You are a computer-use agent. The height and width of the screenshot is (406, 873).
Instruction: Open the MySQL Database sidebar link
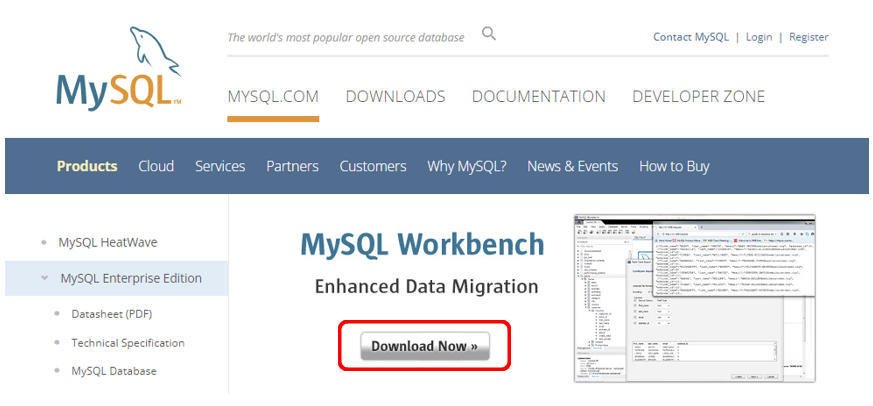click(x=114, y=371)
